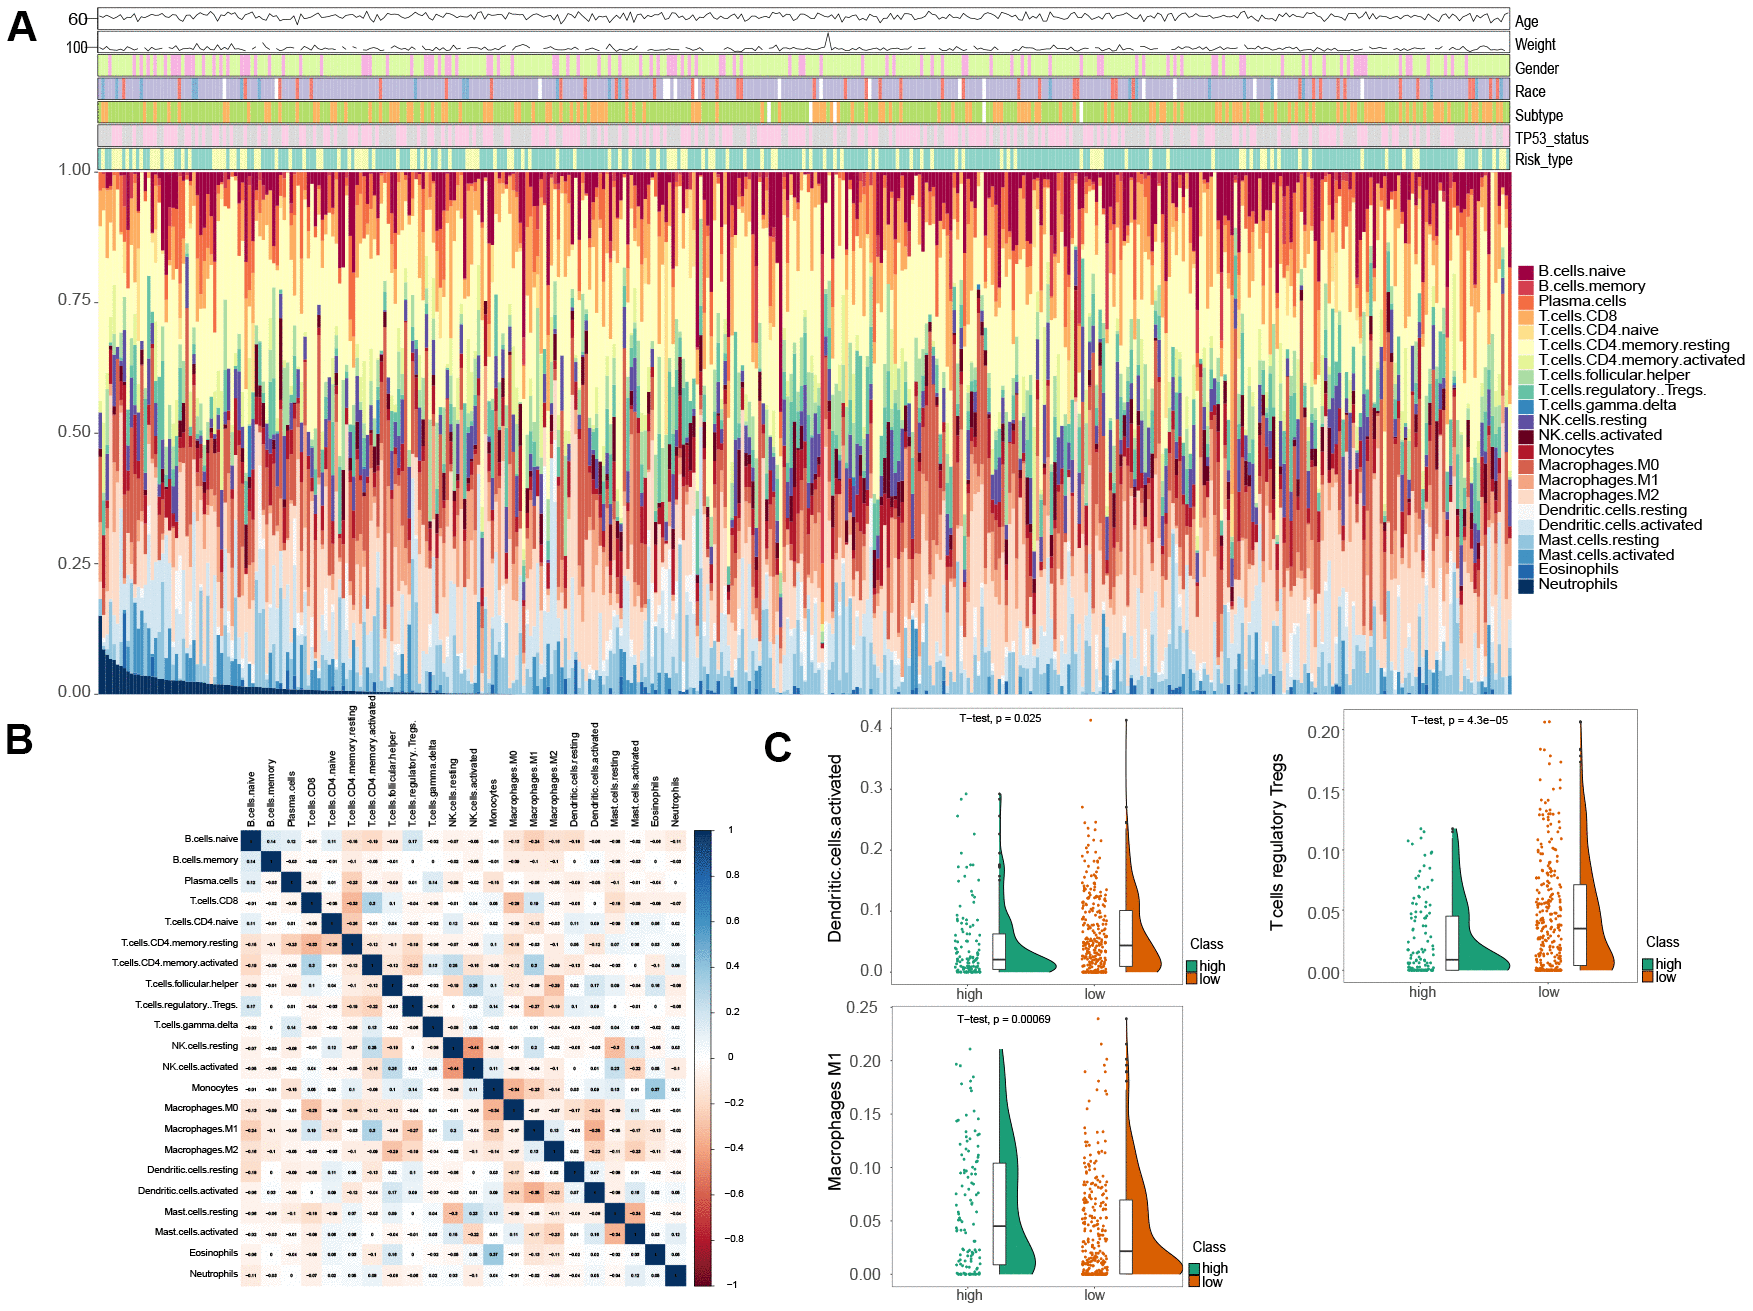The image size is (1753, 1311).
Task: Click the rotated Neutrophils column label in panel B
Action: pos(675,802)
